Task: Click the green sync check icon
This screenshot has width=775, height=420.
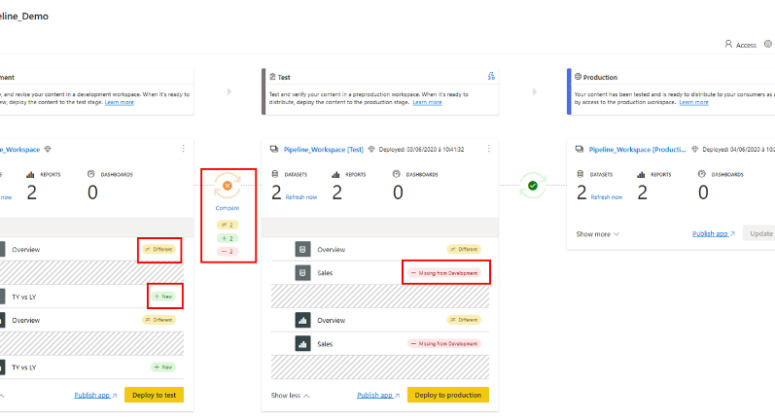Action: 533,185
